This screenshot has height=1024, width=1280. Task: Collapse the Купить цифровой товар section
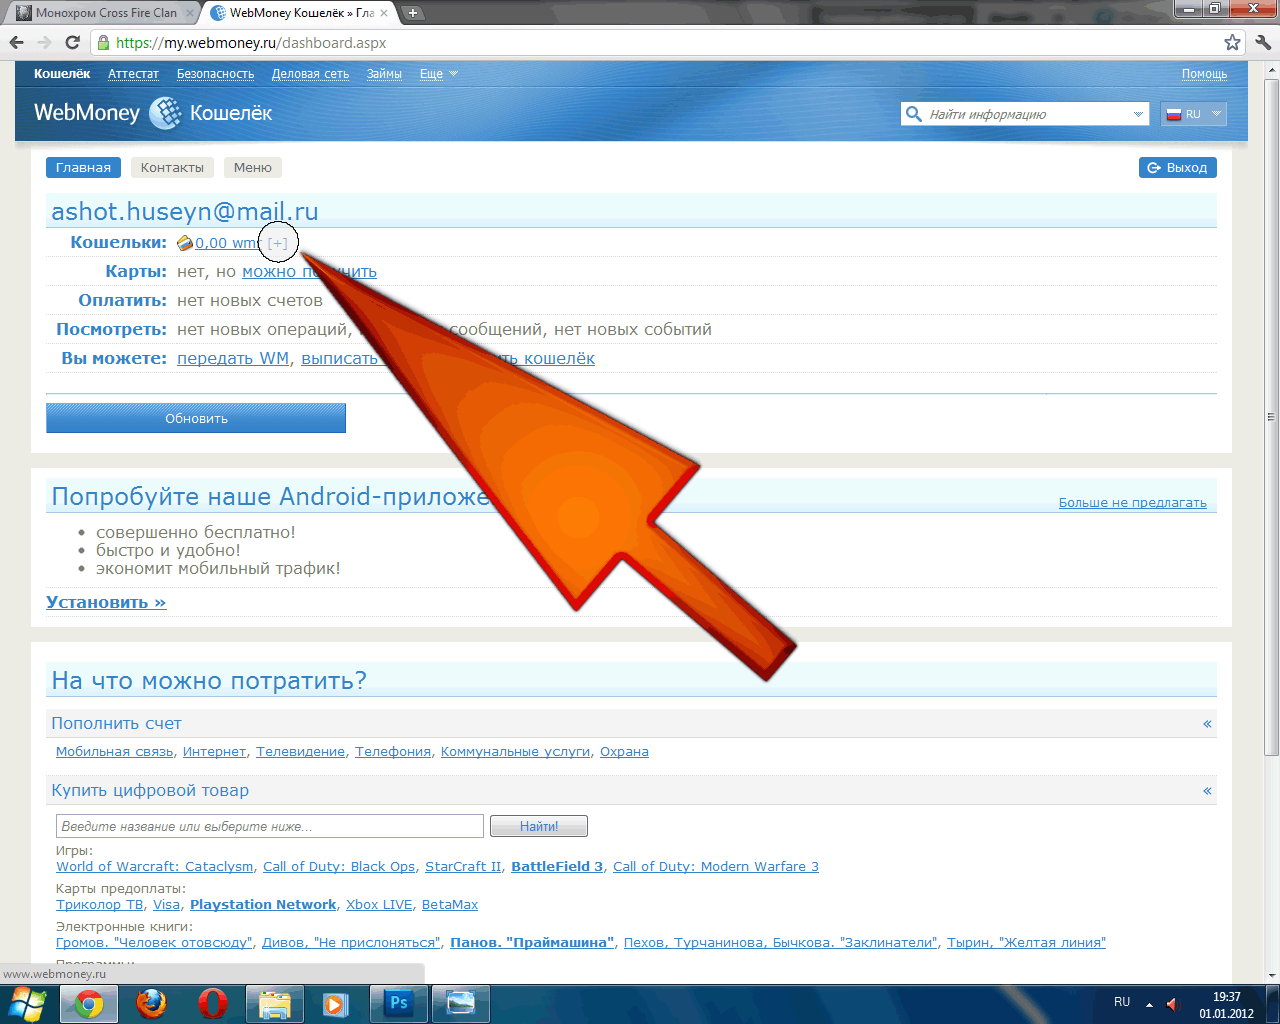[1207, 791]
